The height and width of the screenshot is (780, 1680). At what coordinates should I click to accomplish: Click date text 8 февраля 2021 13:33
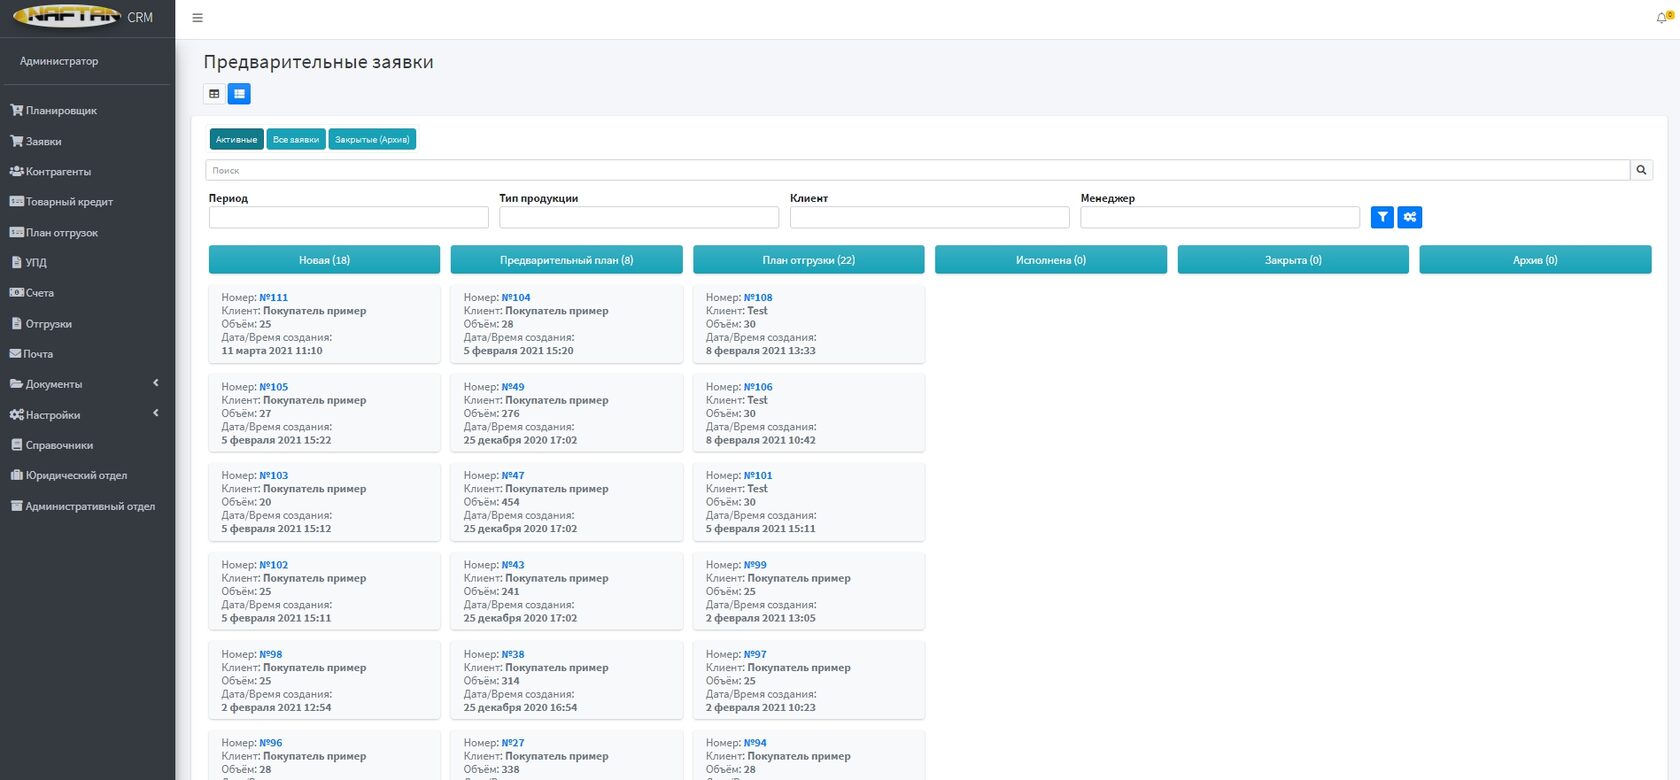[761, 351]
